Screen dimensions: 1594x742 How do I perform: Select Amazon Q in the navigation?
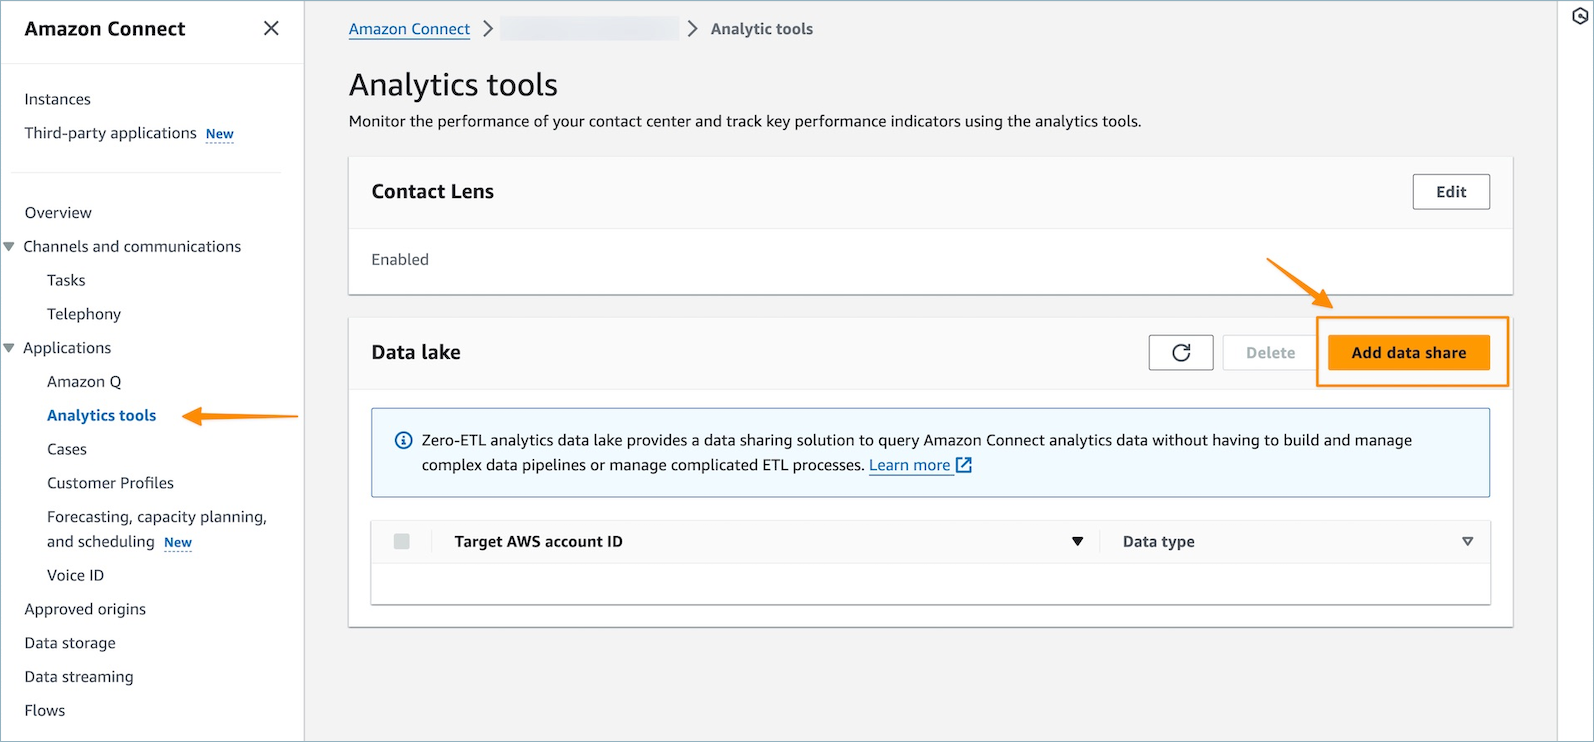[x=84, y=382]
